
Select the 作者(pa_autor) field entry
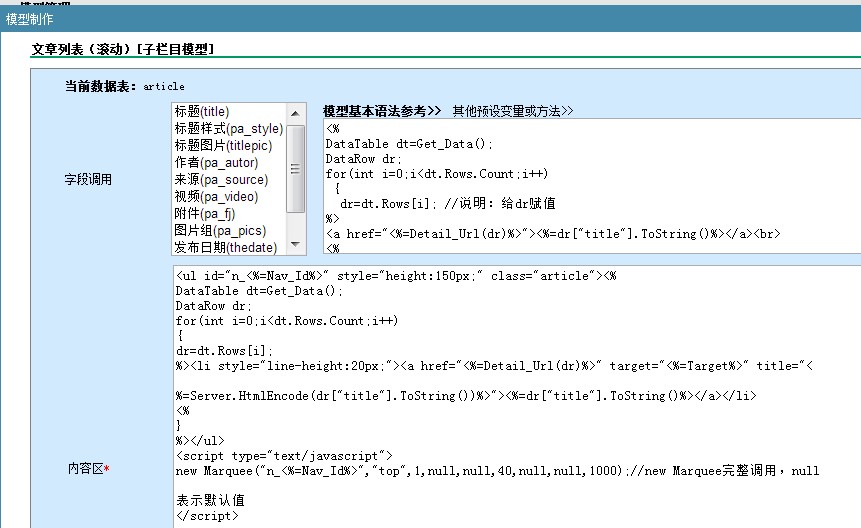pos(216,163)
